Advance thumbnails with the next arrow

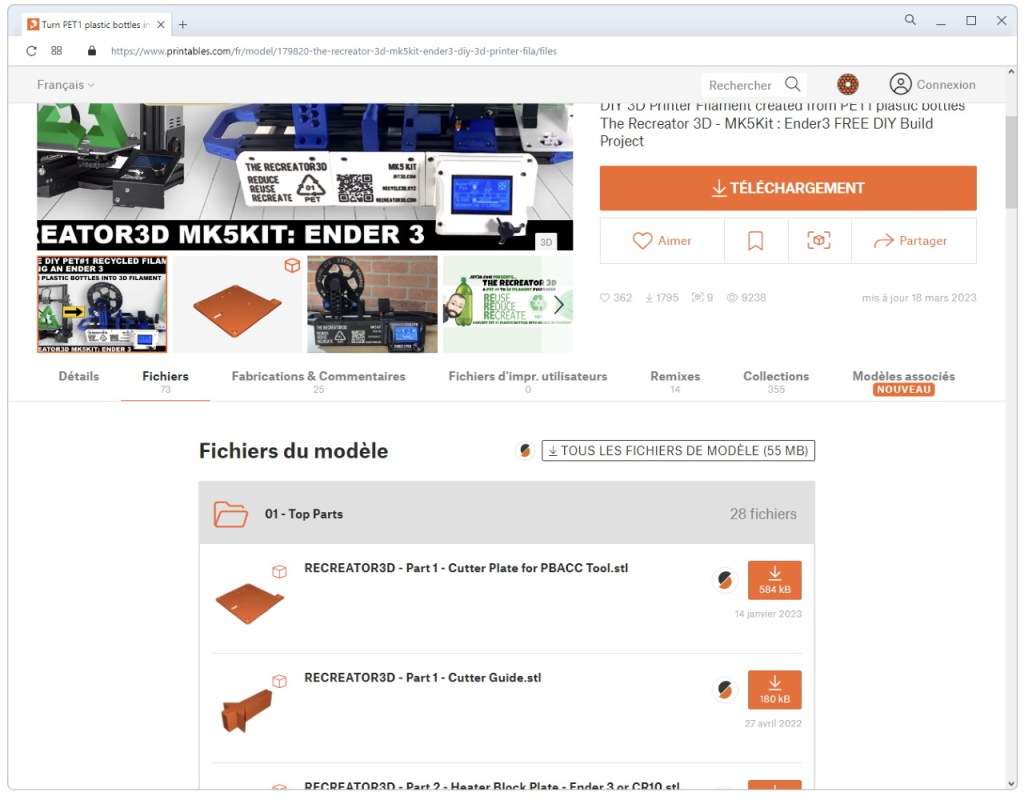coord(559,305)
